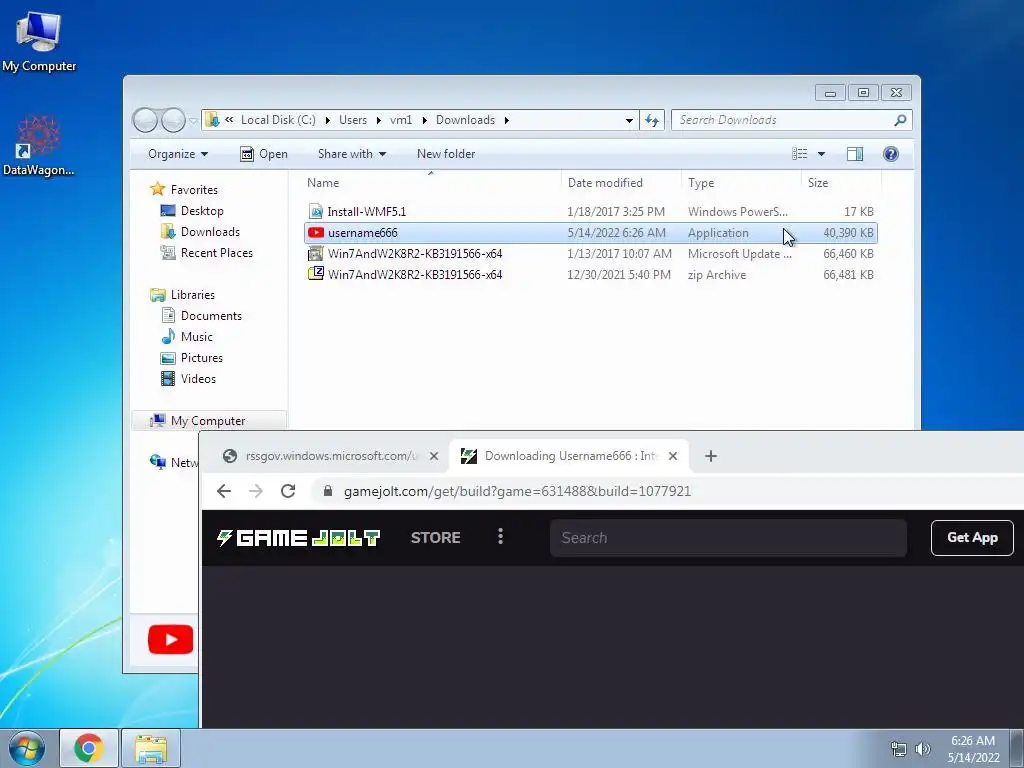Screen dimensions: 1024x768
Task: Click the Local Disk (C:) breadcrumb
Action: (278, 120)
